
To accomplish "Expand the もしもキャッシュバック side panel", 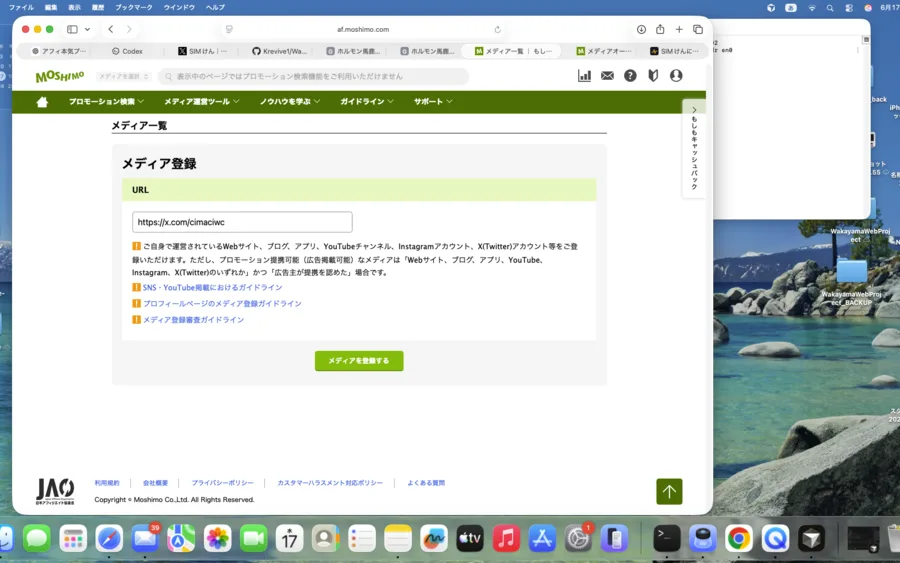I will [694, 148].
